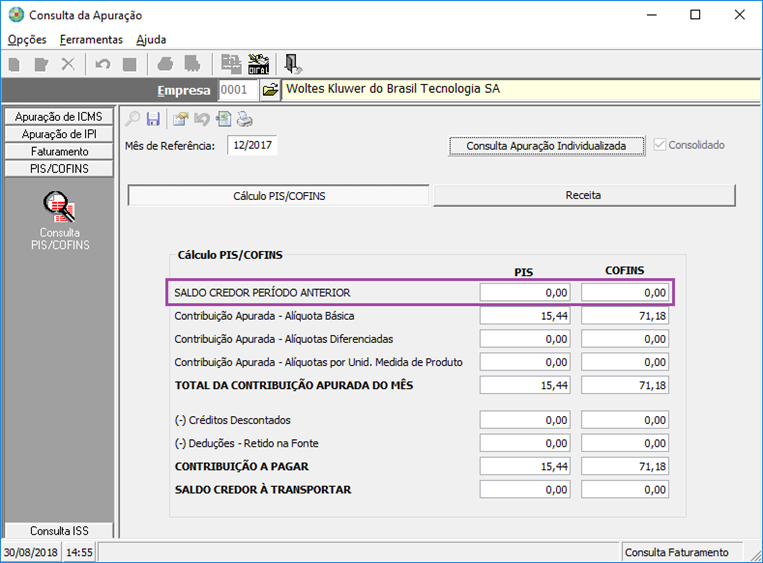Open the Consulta ISS section
Image resolution: width=763 pixels, height=563 pixels.
[x=59, y=530]
